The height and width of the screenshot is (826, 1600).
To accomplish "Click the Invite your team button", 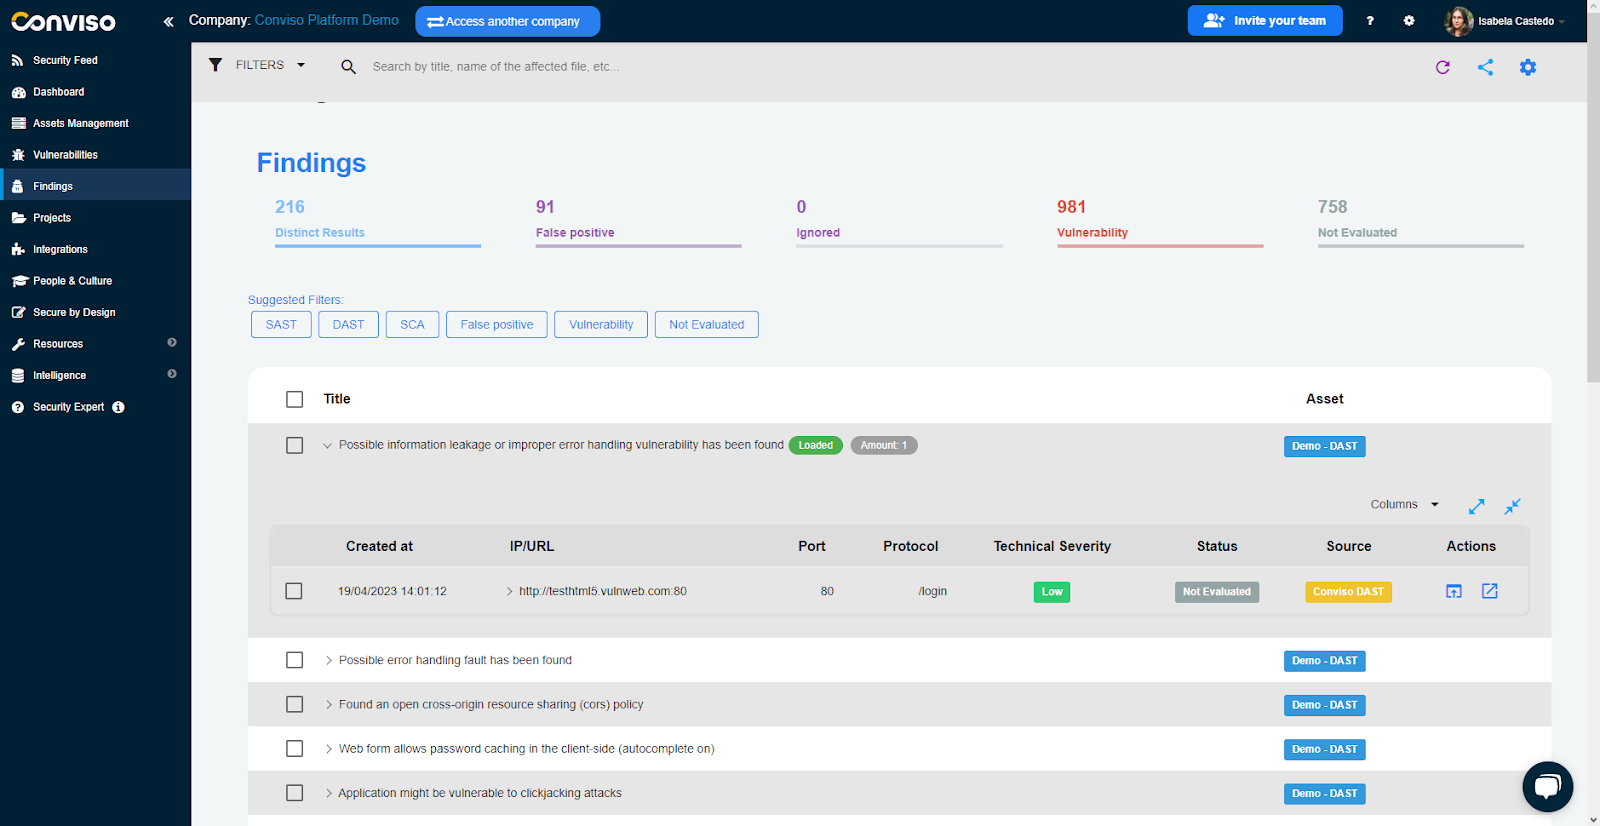I will coord(1264,21).
